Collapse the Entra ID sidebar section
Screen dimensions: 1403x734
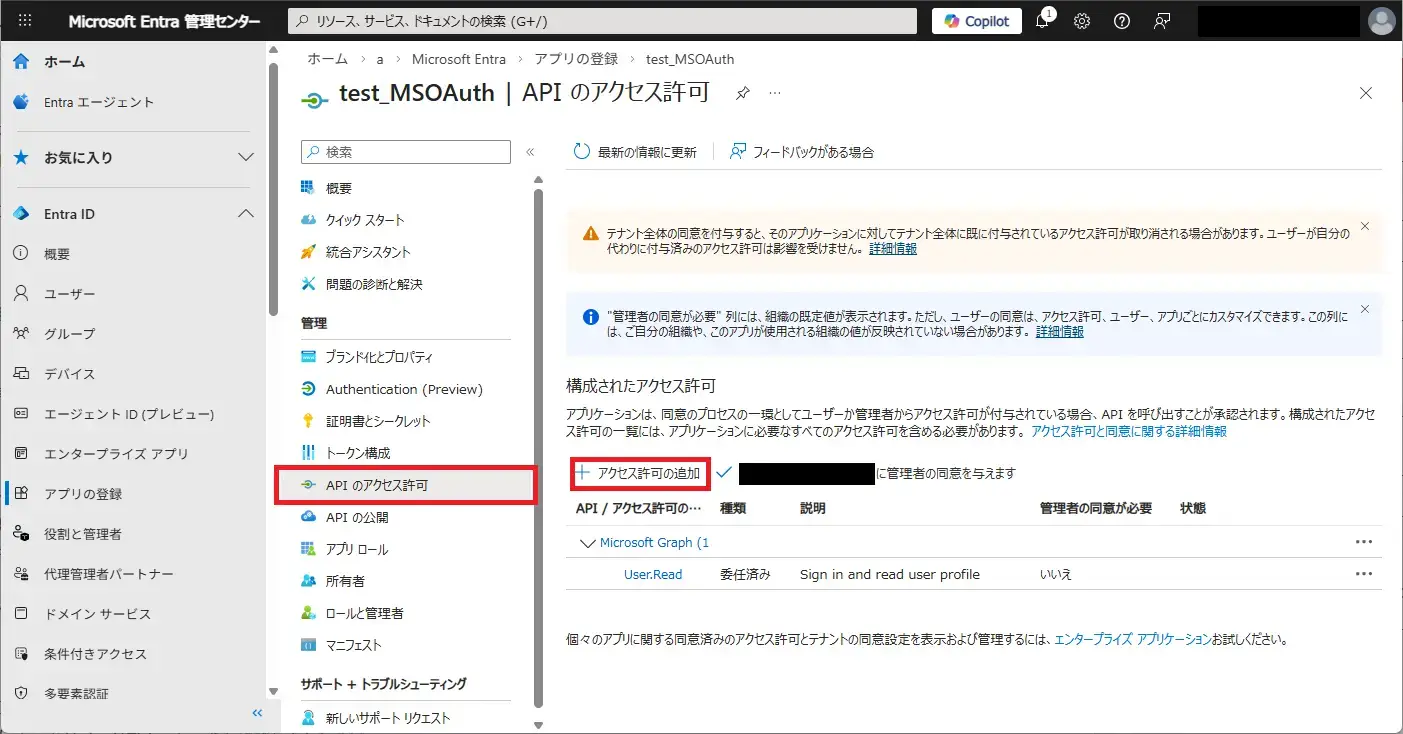coord(245,214)
